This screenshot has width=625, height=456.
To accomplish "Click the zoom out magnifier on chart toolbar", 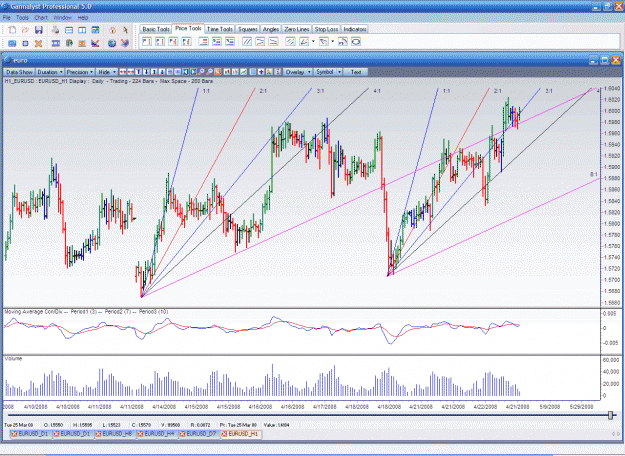I will pyautogui.click(x=209, y=72).
